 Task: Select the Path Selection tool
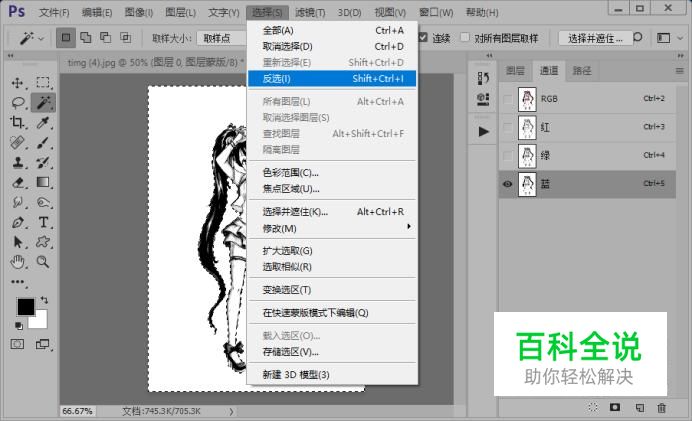[18, 242]
